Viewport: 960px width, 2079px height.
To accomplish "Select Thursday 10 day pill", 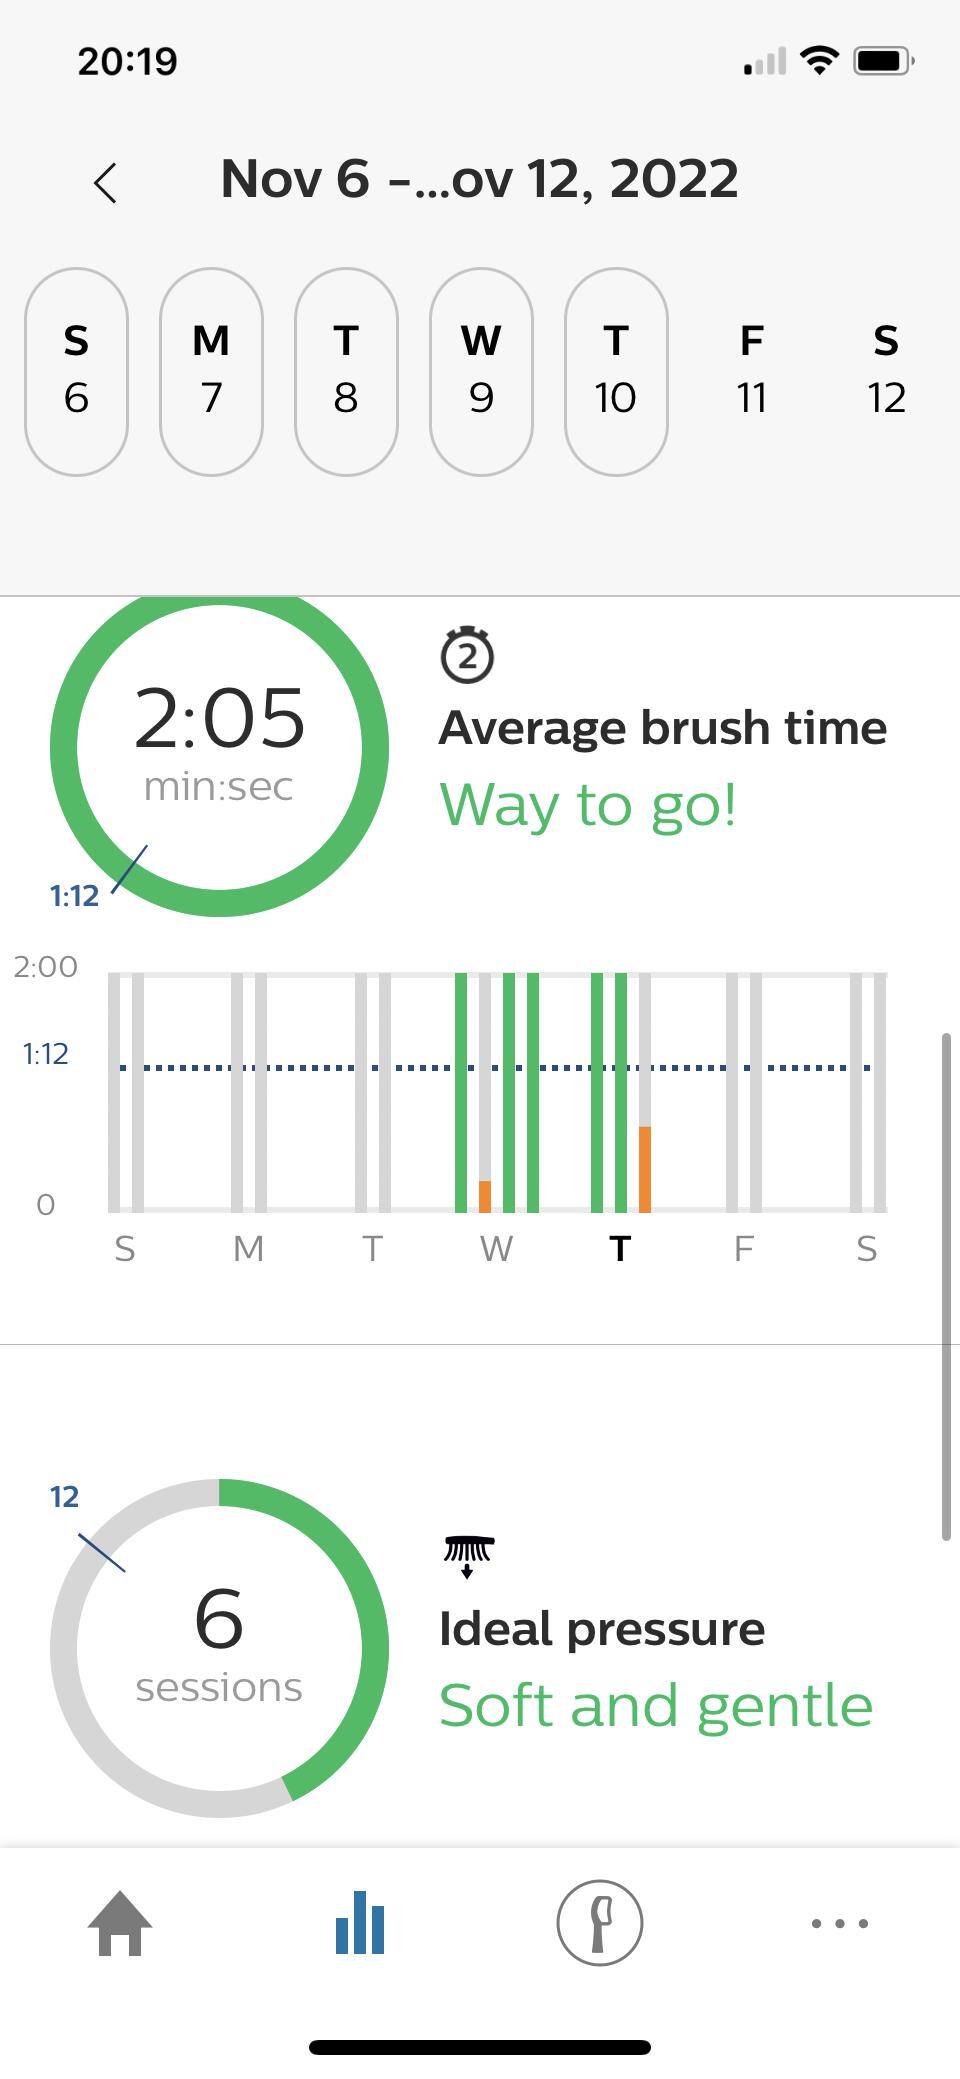I will pyautogui.click(x=616, y=371).
